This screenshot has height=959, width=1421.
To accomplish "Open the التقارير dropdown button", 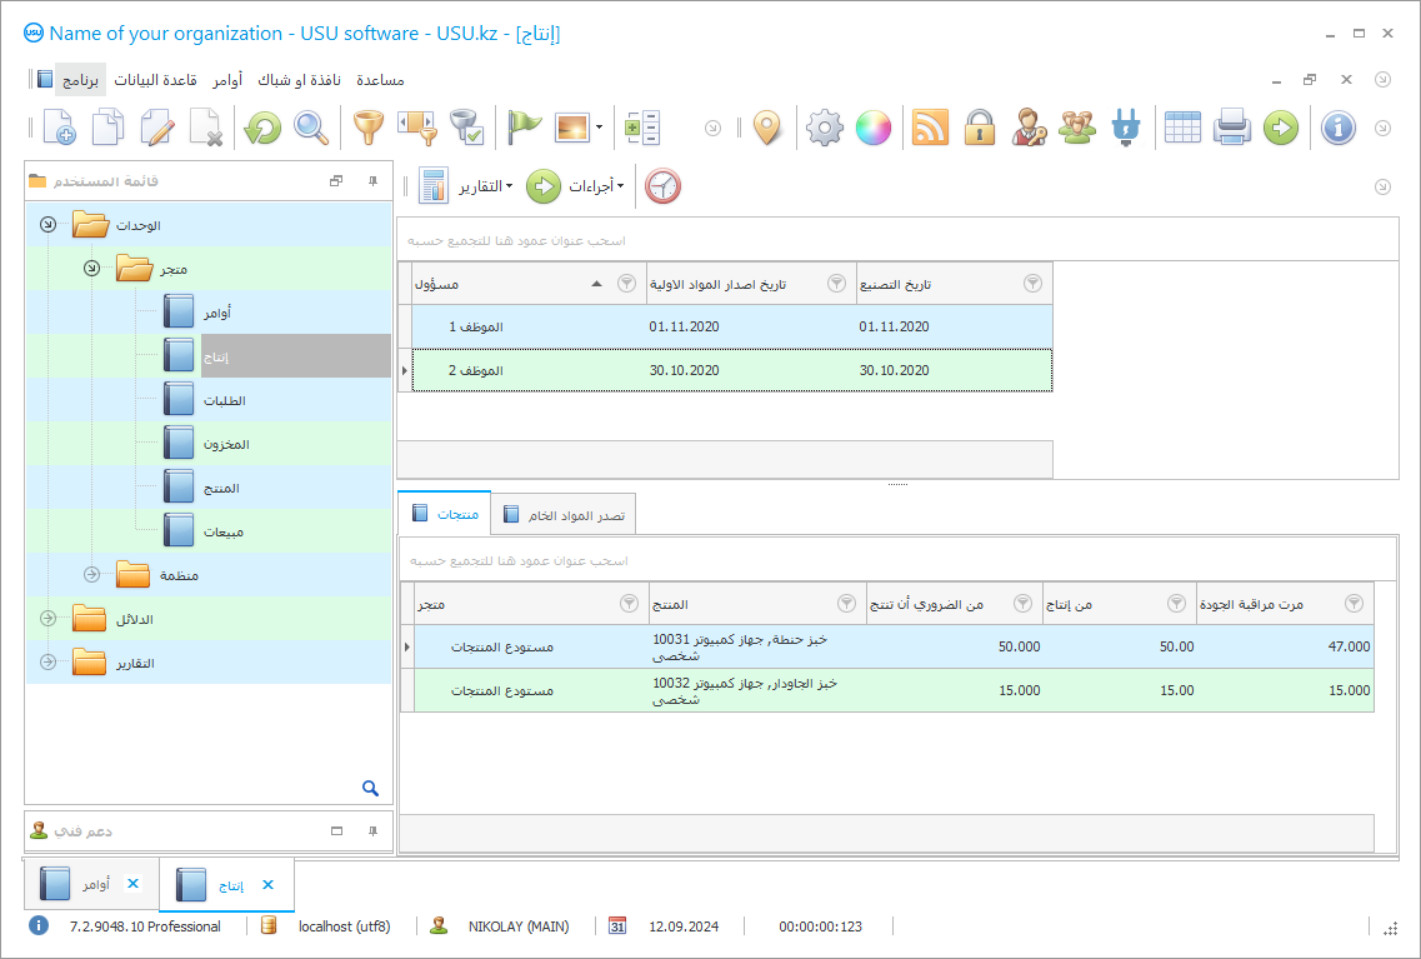I will 485,187.
